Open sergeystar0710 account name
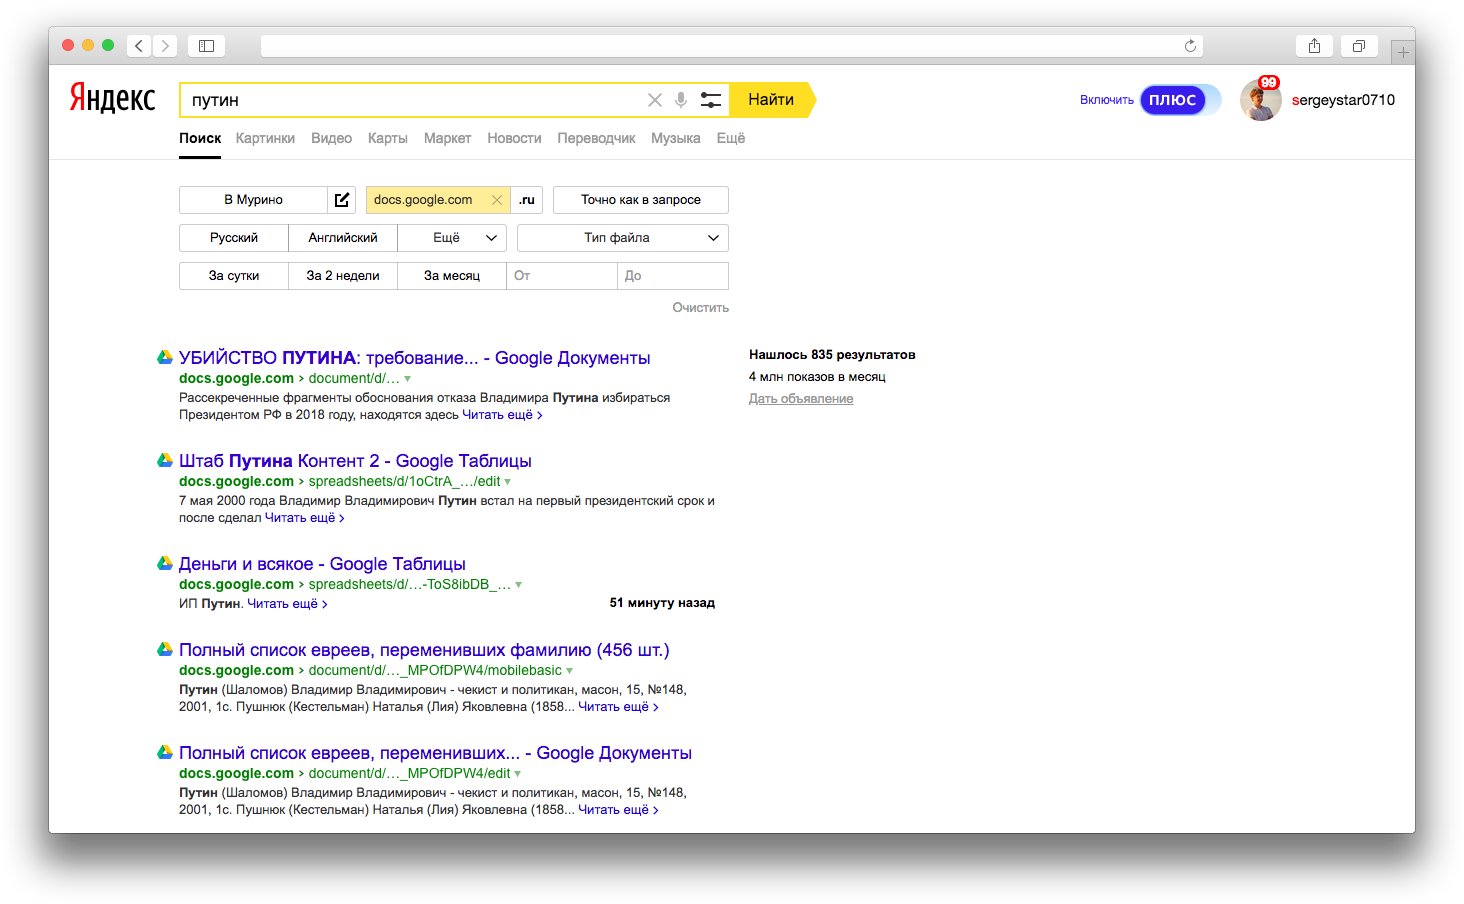This screenshot has width=1464, height=904. pyautogui.click(x=1343, y=100)
